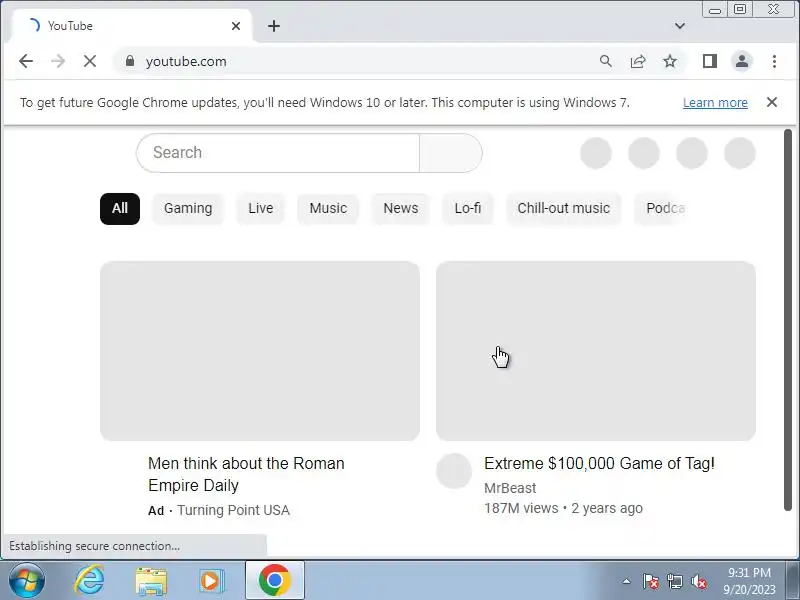Click the Chrome taskbar icon
The height and width of the screenshot is (600, 800).
(274, 581)
